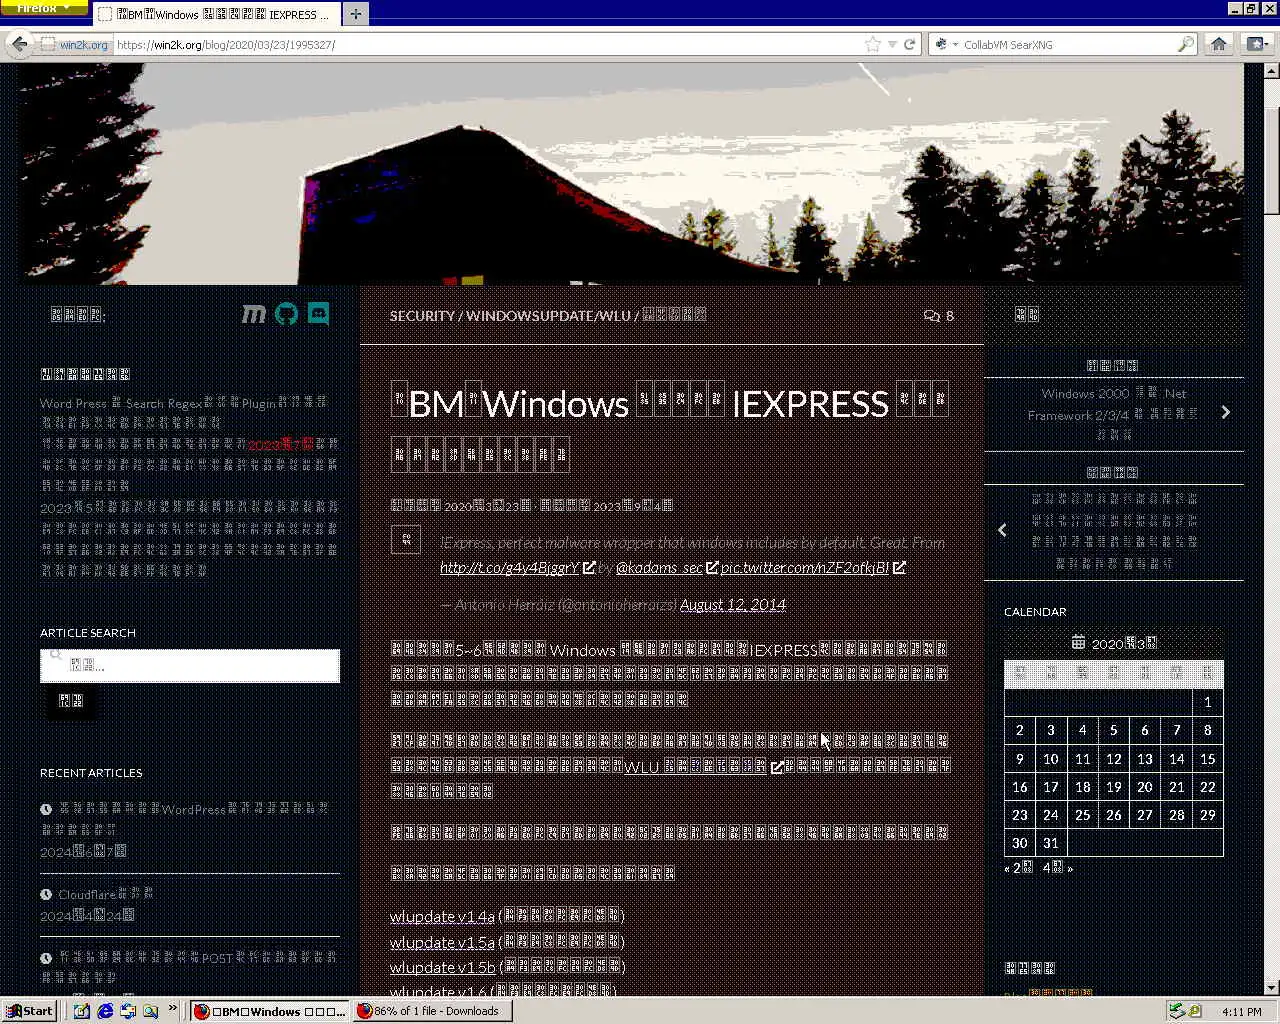The width and height of the screenshot is (1280, 1024).
Task: Open the Firefox application menu button
Action: (x=44, y=7)
